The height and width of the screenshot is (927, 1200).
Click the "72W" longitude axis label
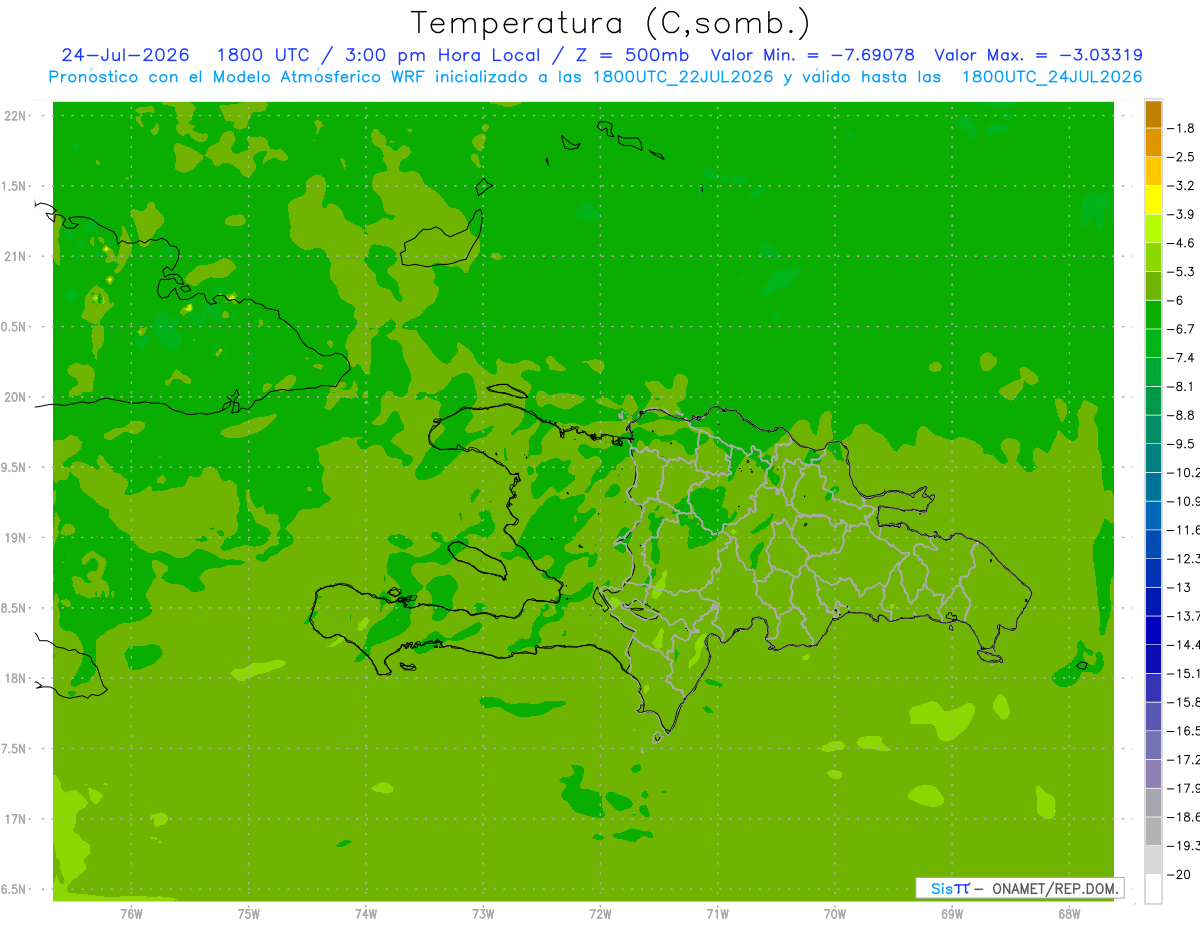[601, 913]
